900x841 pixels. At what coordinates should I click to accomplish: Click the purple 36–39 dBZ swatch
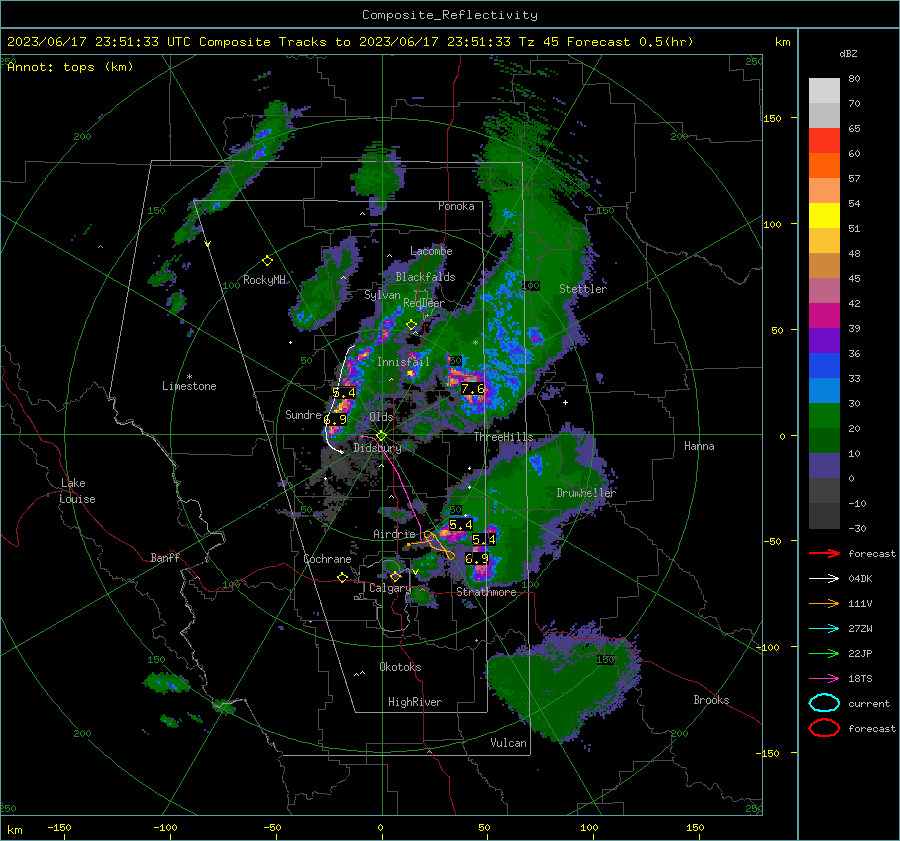click(824, 341)
